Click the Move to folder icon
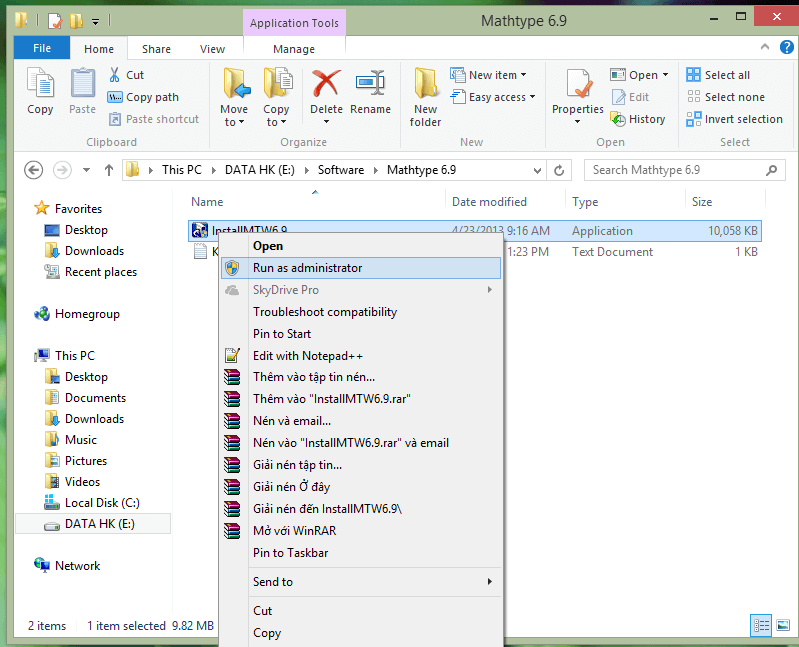Screen dimensions: 799x647 coord(236,83)
